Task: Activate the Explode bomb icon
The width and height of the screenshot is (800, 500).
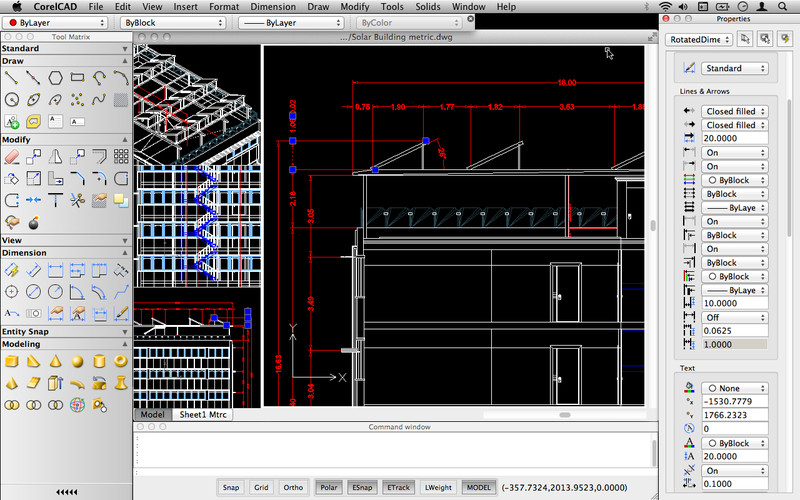Action: [33, 222]
